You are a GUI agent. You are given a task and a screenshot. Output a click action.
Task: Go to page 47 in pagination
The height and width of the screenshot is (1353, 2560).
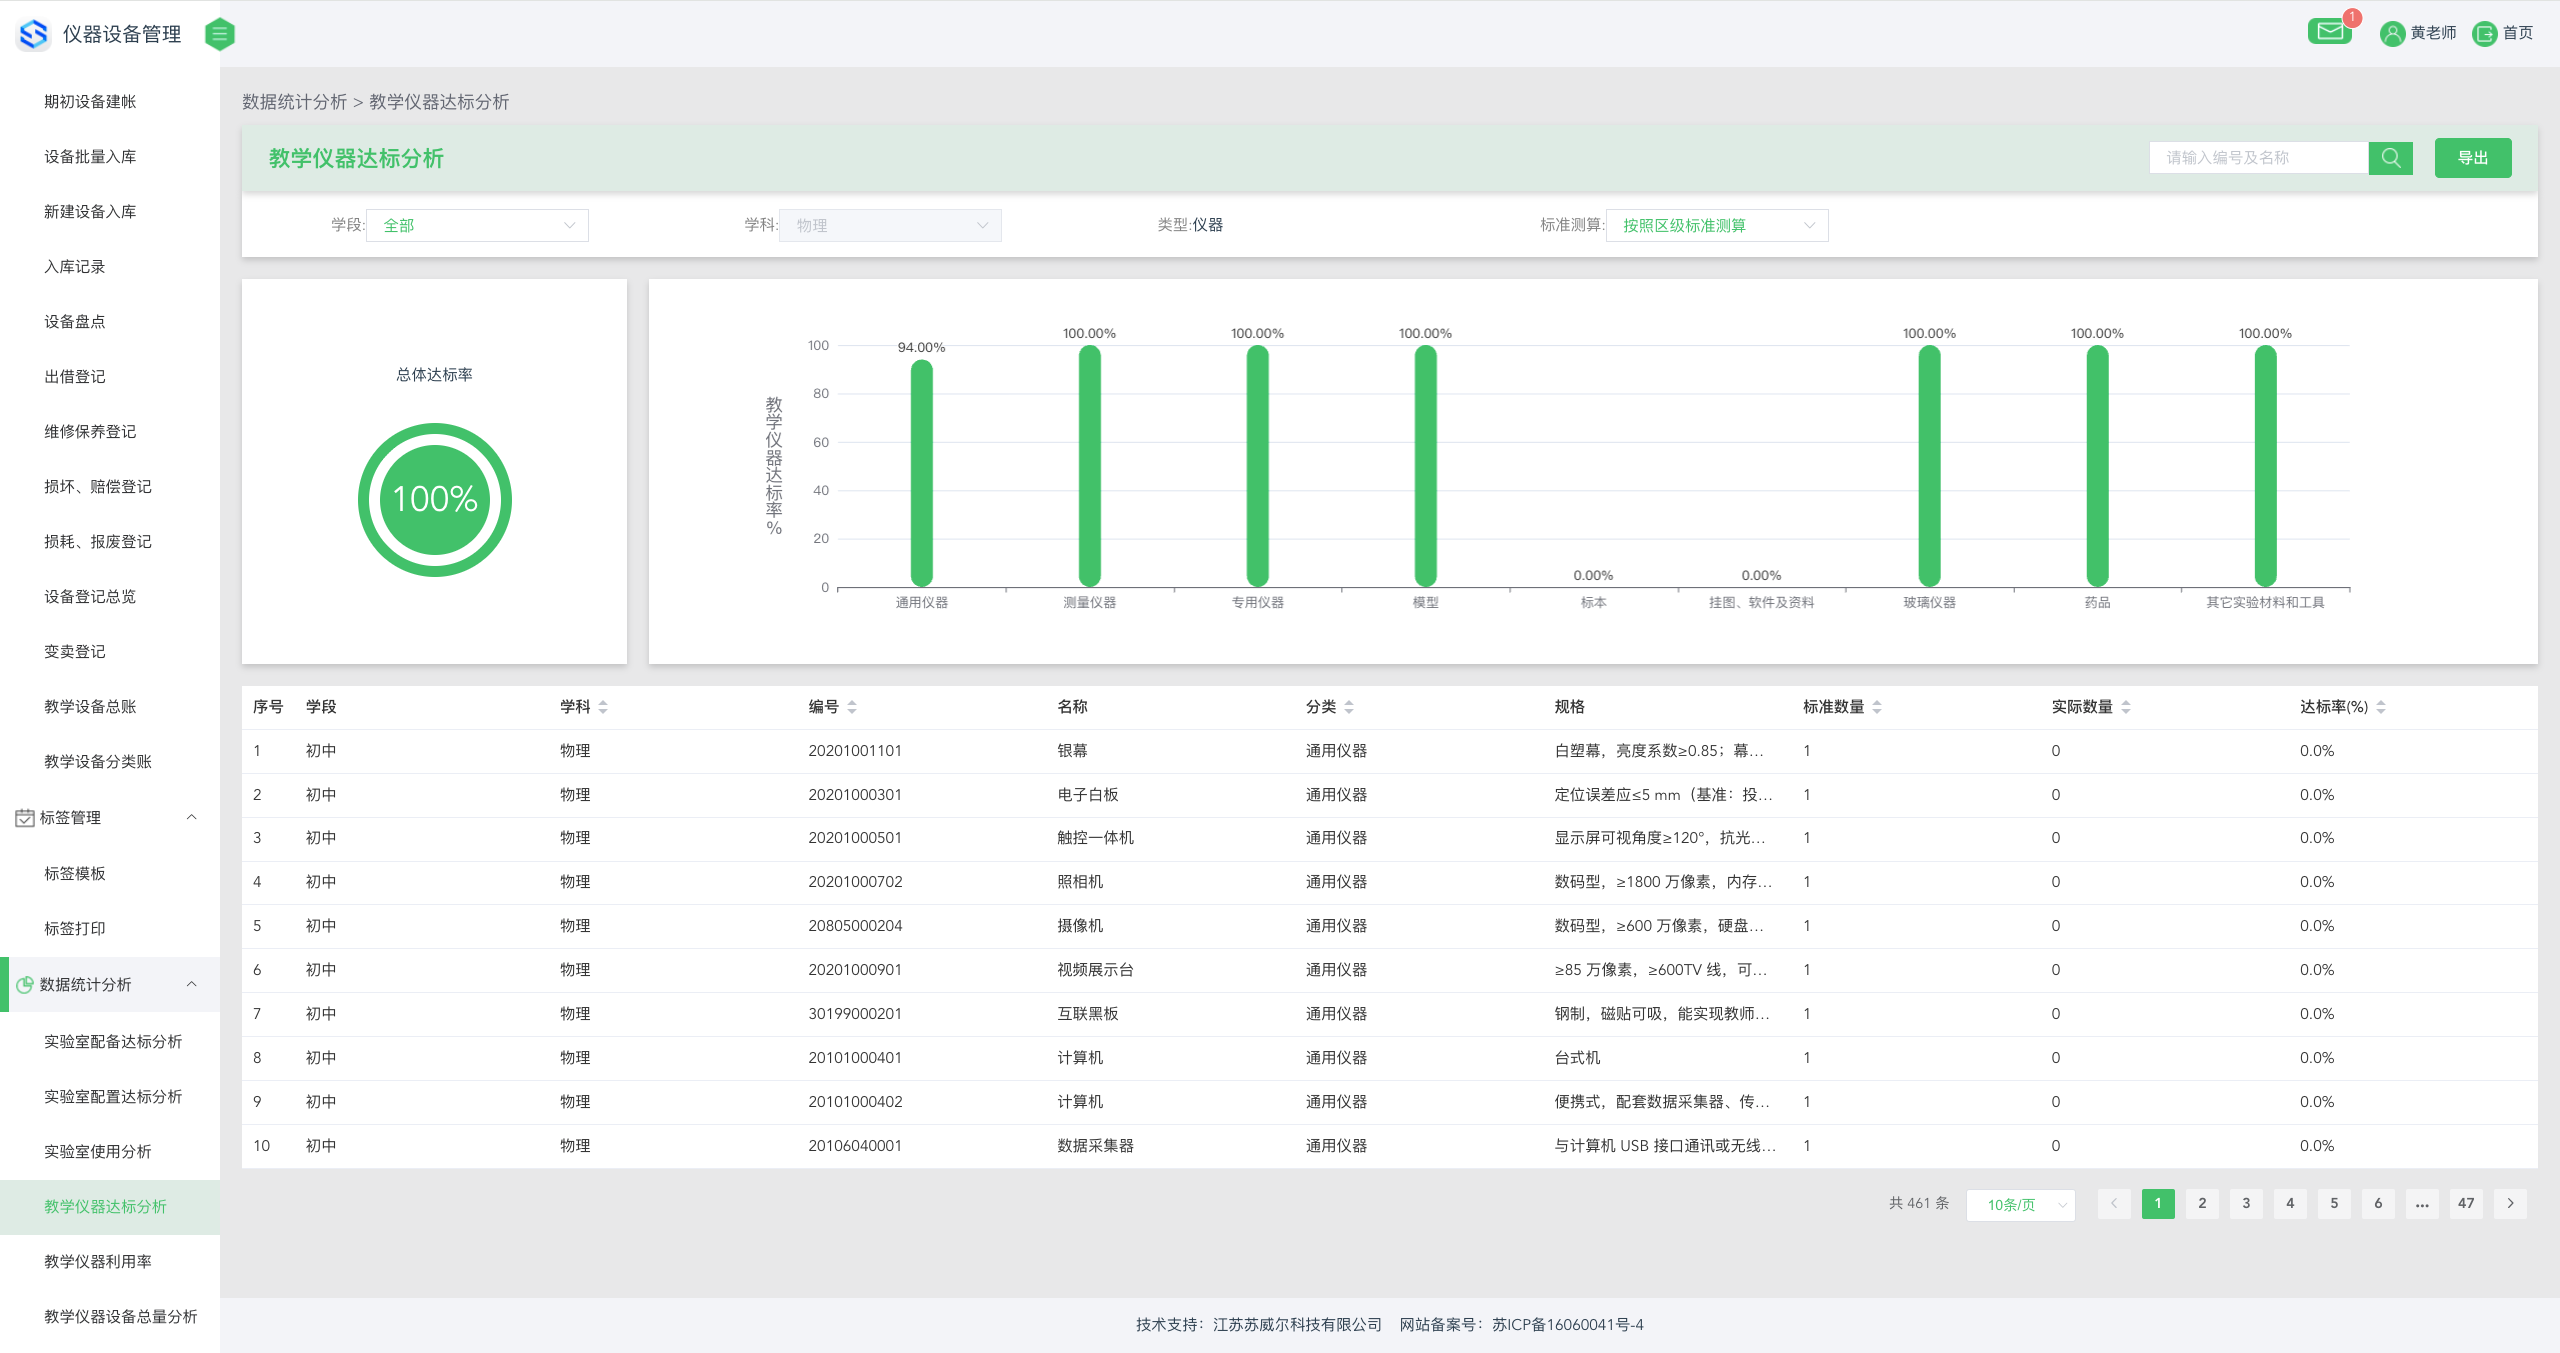coord(2466,1204)
